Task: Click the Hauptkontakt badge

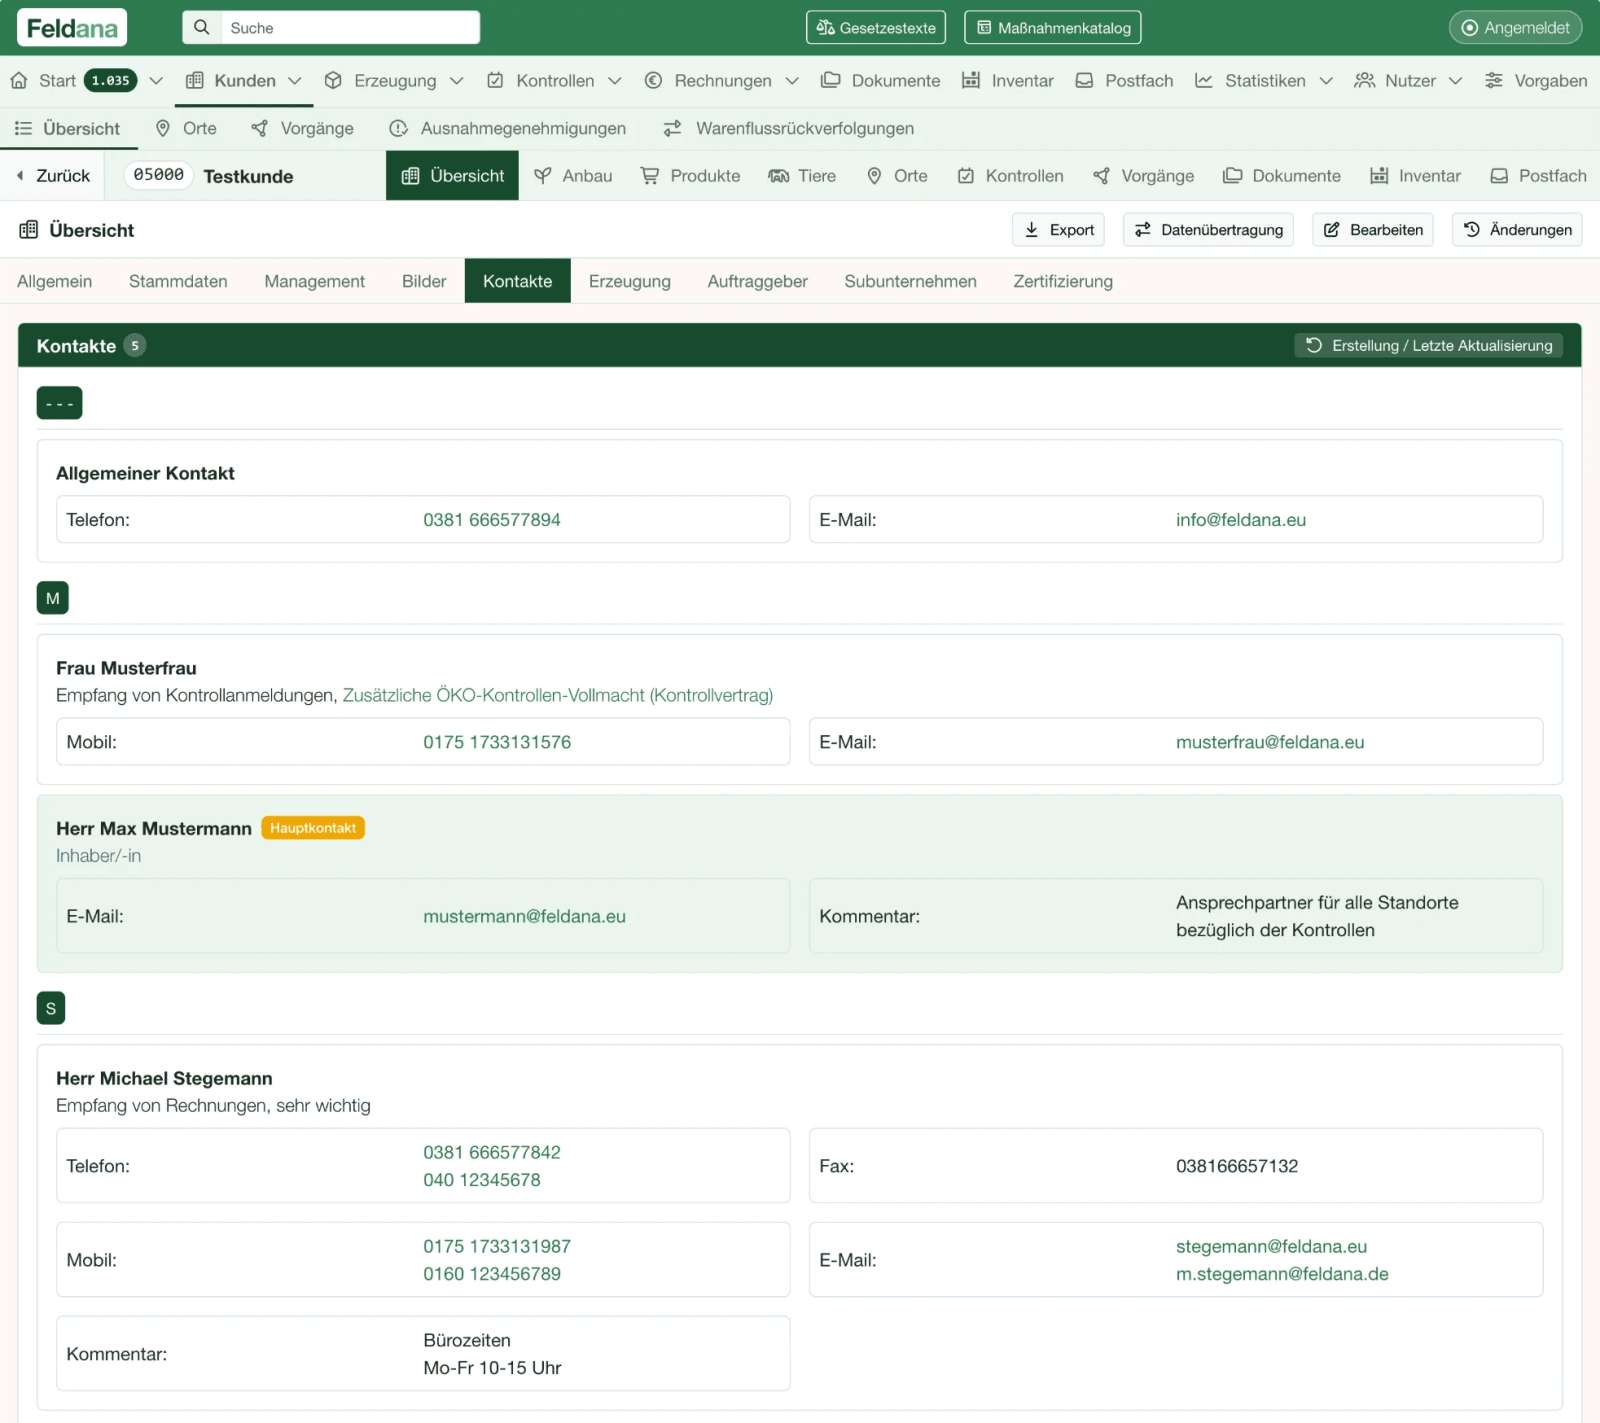Action: tap(313, 828)
